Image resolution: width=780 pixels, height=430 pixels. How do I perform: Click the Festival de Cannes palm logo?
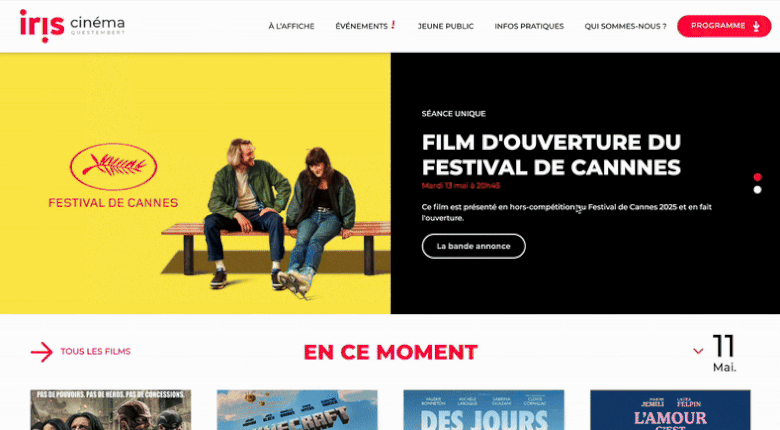(x=113, y=167)
